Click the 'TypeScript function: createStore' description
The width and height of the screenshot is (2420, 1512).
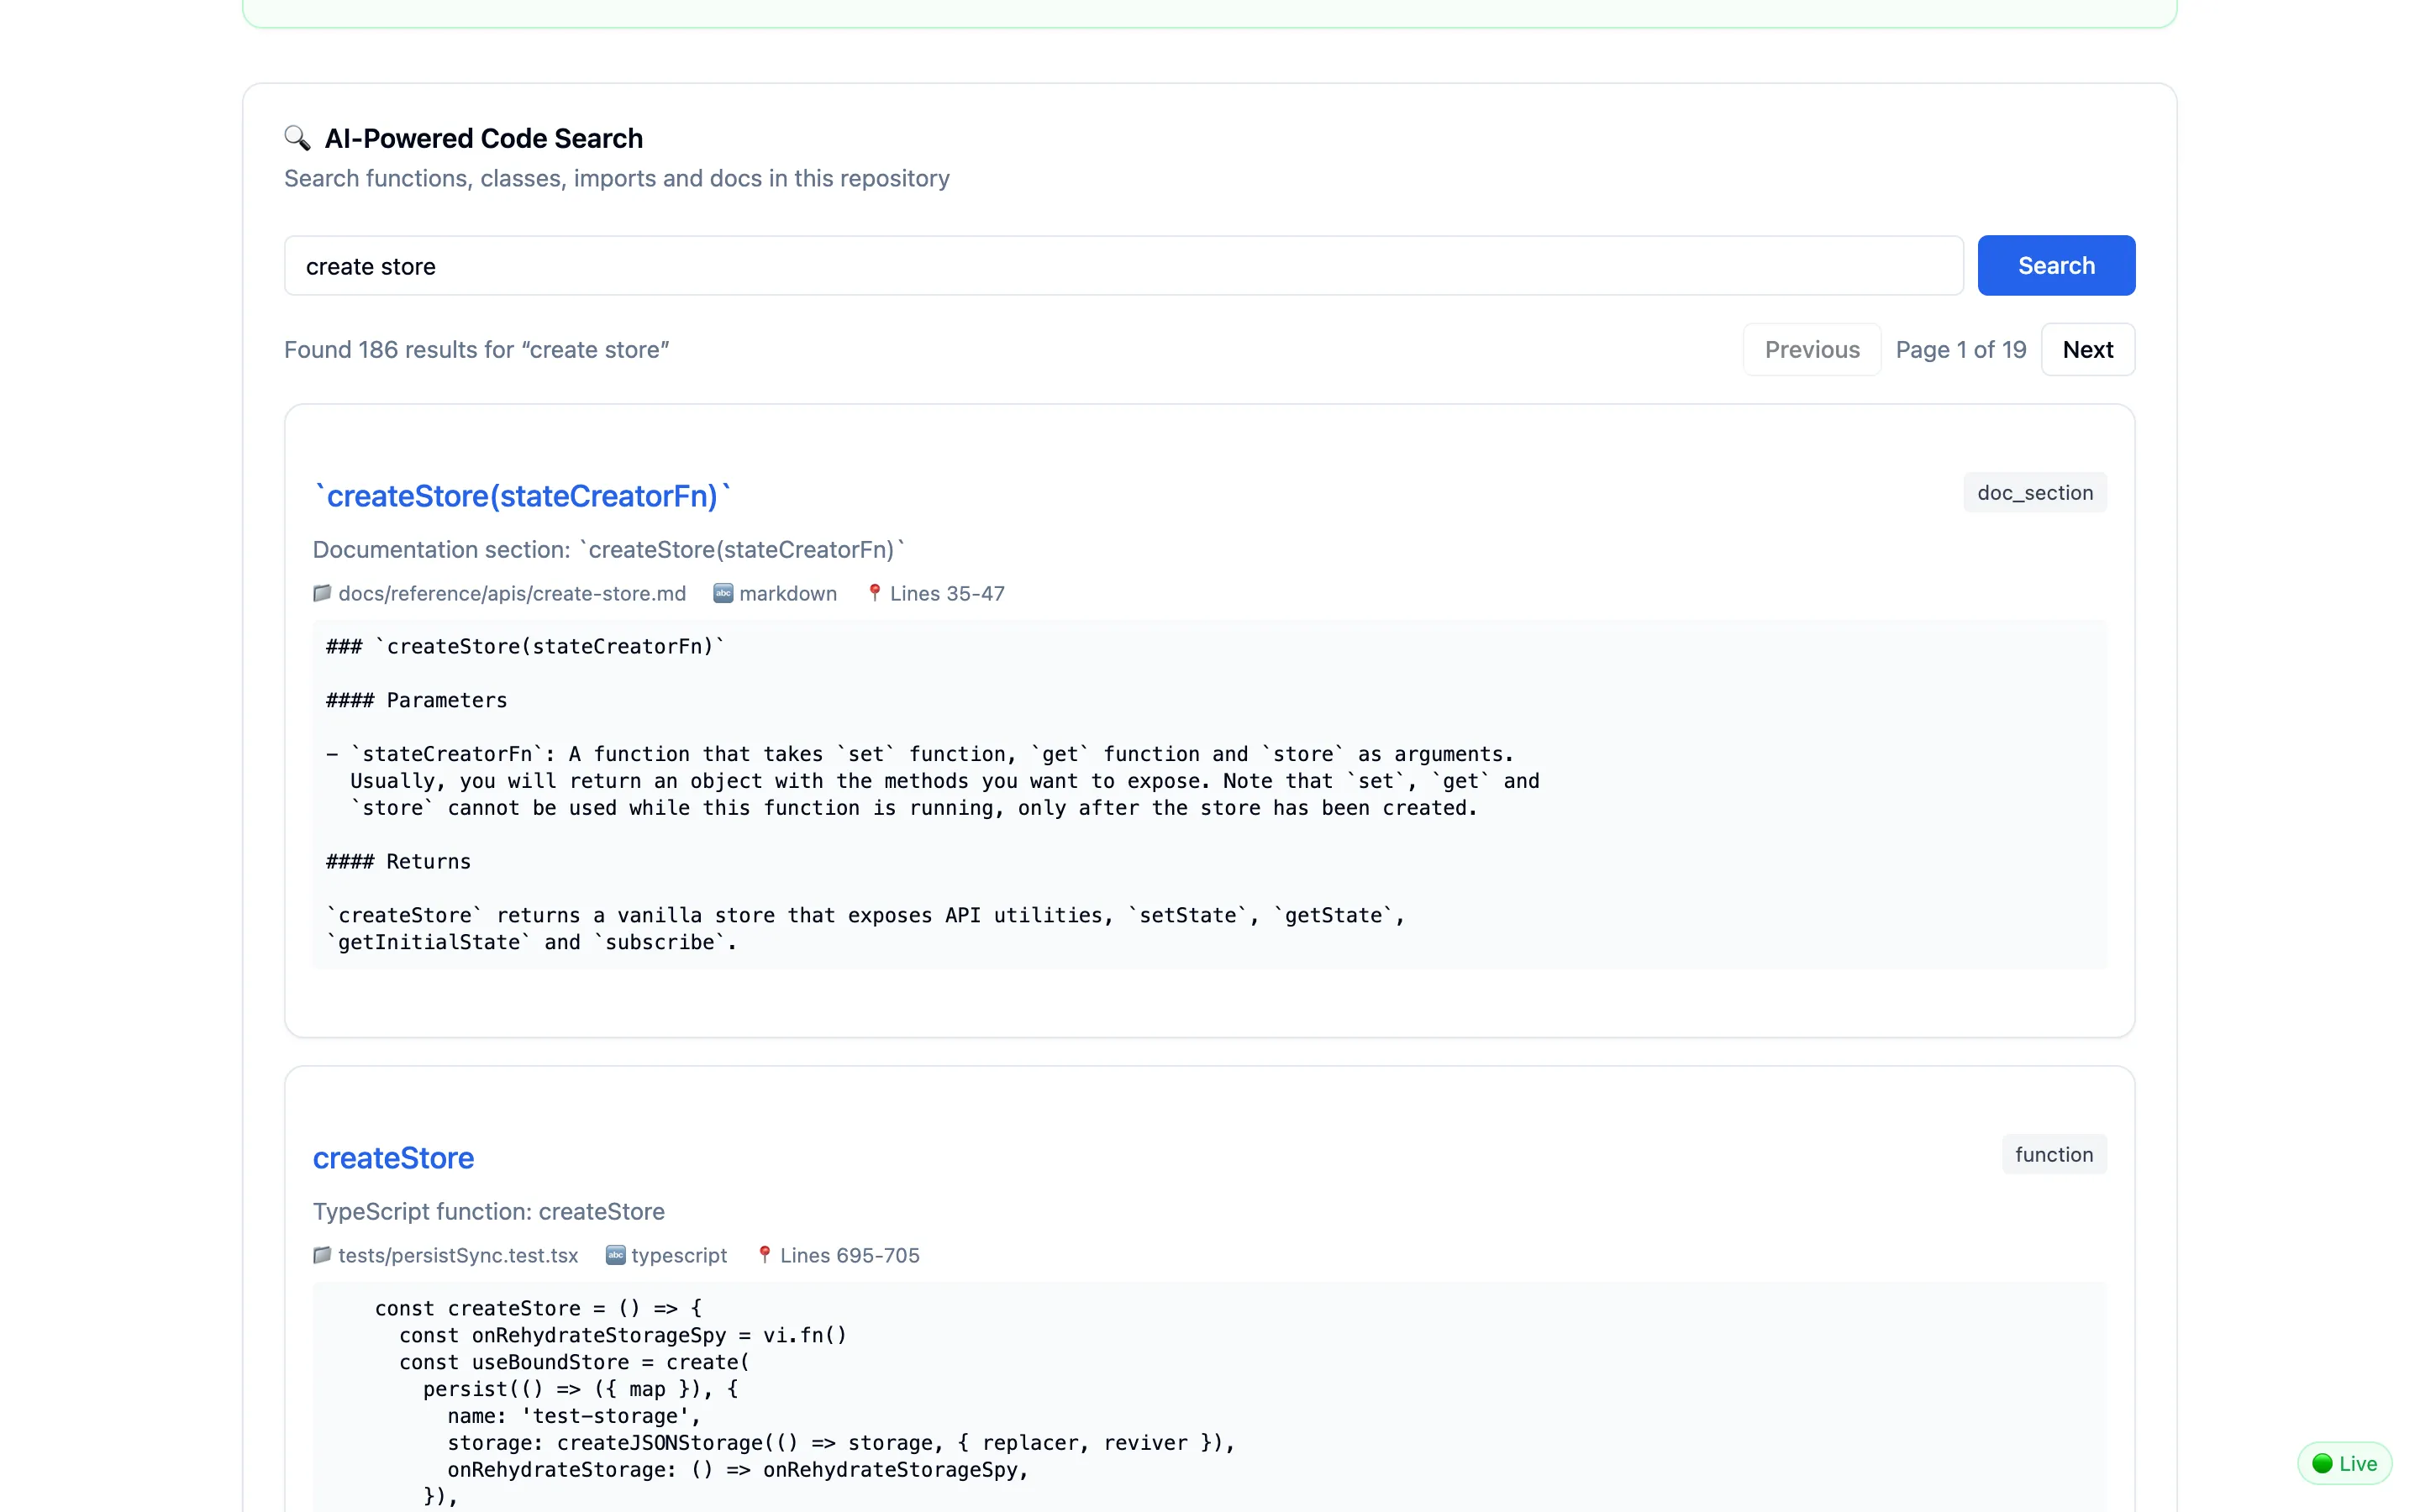[489, 1211]
